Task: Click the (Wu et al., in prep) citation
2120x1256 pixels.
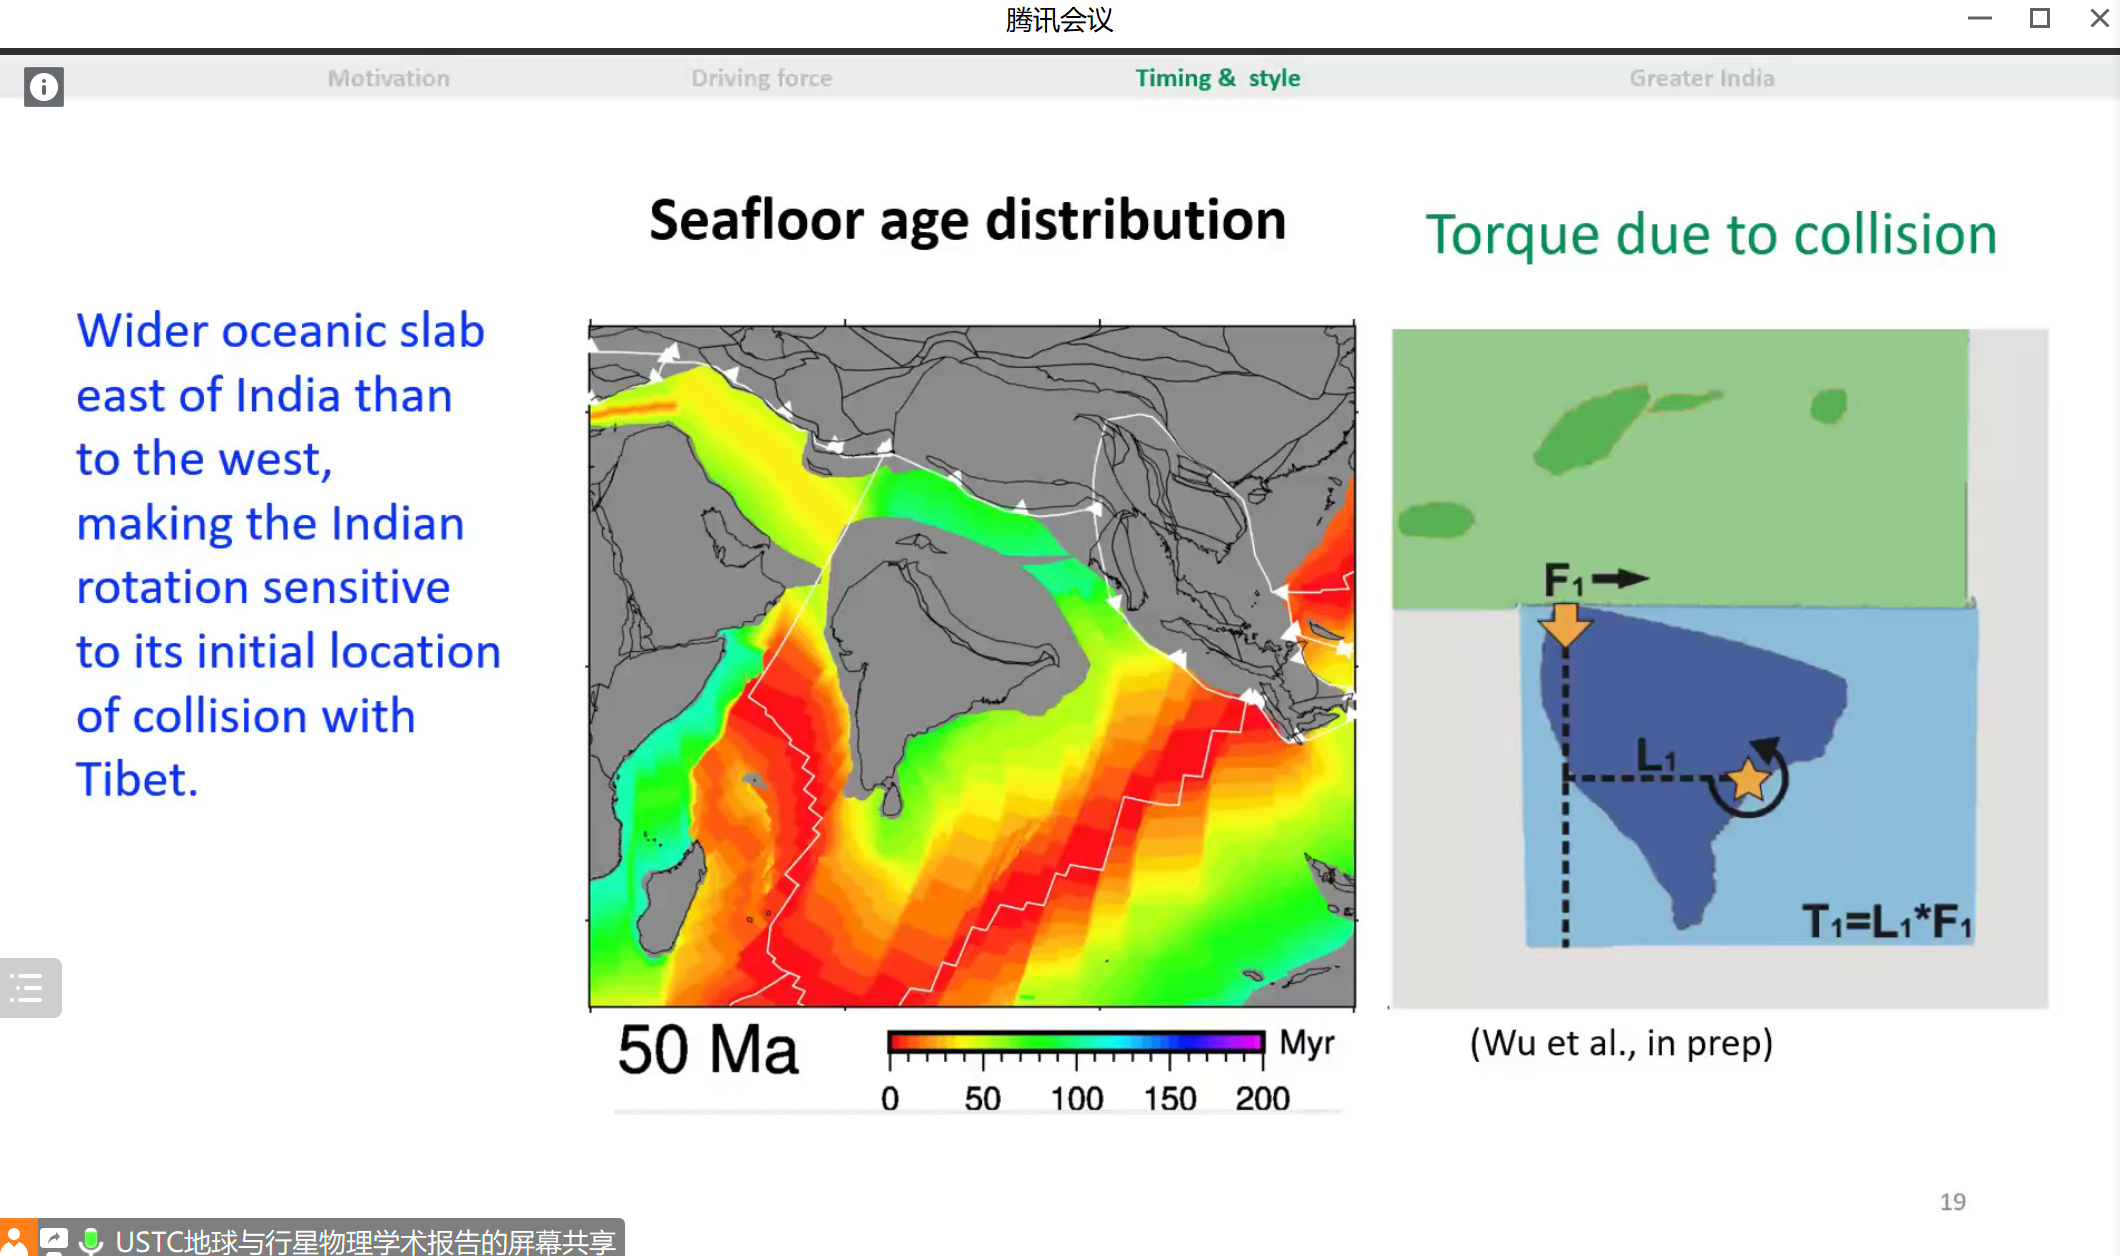Action: 1621,1043
